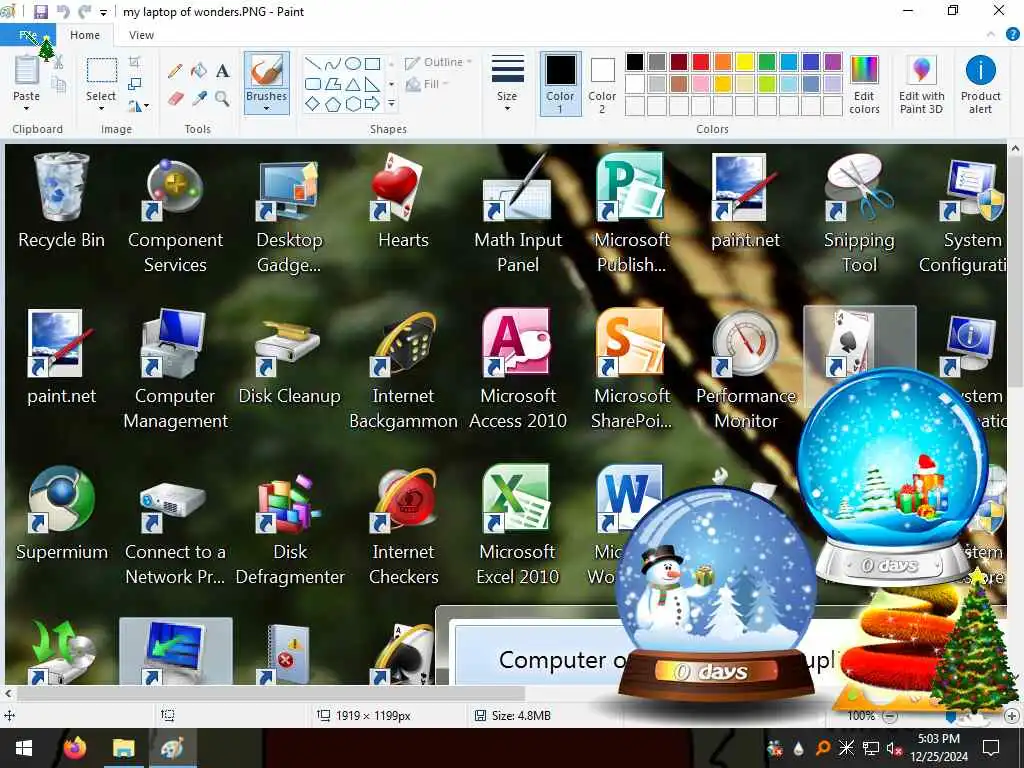Expand the Brushes dropdown arrow
This screenshot has height=768, width=1024.
coord(266,109)
